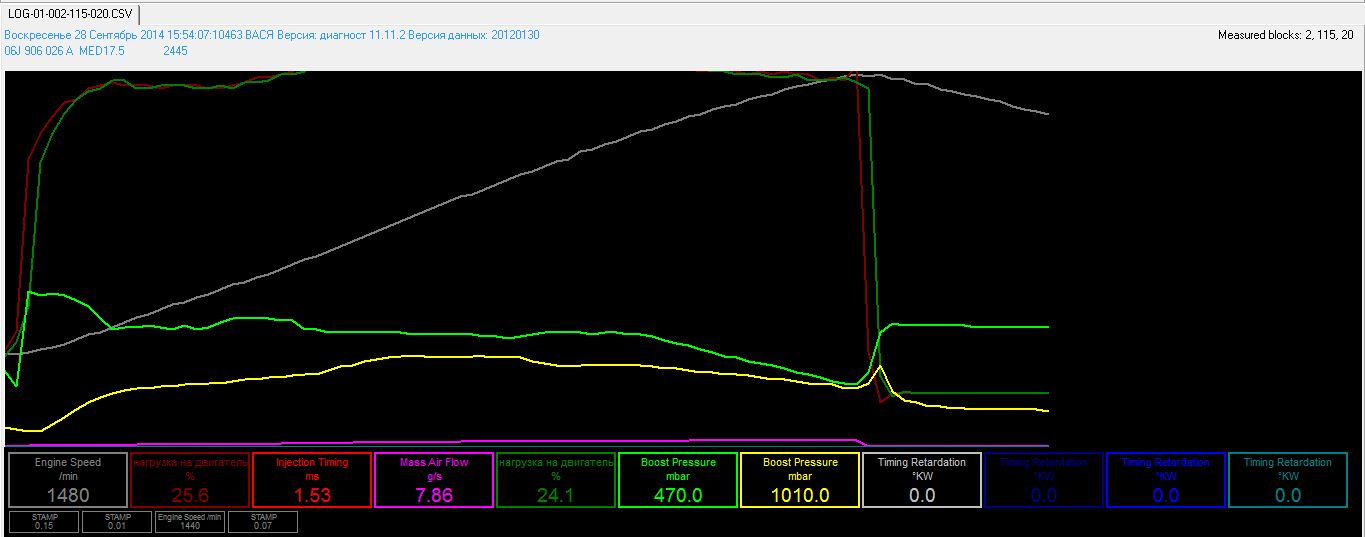1365x537 pixels.
Task: Select the yellow Boost Pressure 1010.0 box
Action: [800, 480]
